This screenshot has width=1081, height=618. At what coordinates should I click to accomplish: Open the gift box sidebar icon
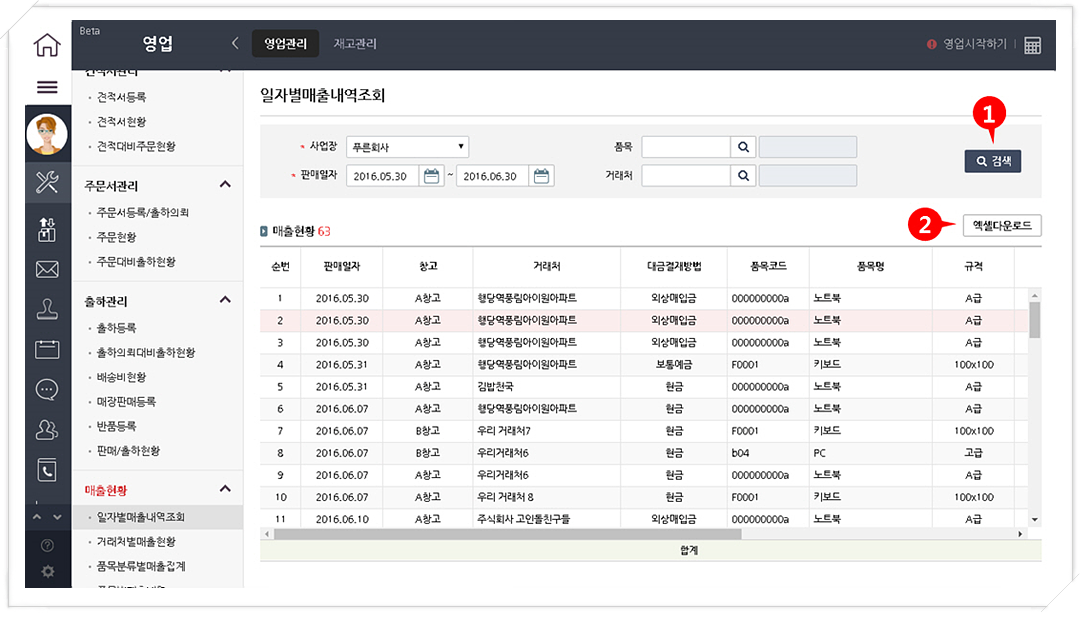point(47,229)
